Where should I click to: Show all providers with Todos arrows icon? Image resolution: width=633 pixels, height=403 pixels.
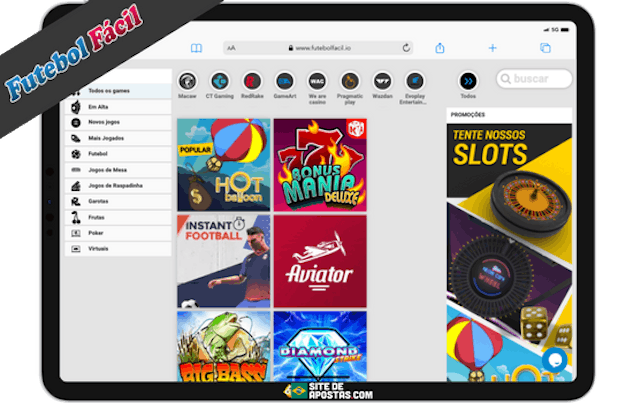(468, 81)
